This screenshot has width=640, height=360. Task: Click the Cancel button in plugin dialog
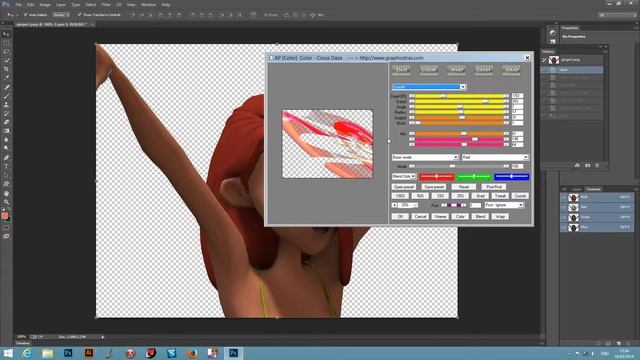pos(420,216)
